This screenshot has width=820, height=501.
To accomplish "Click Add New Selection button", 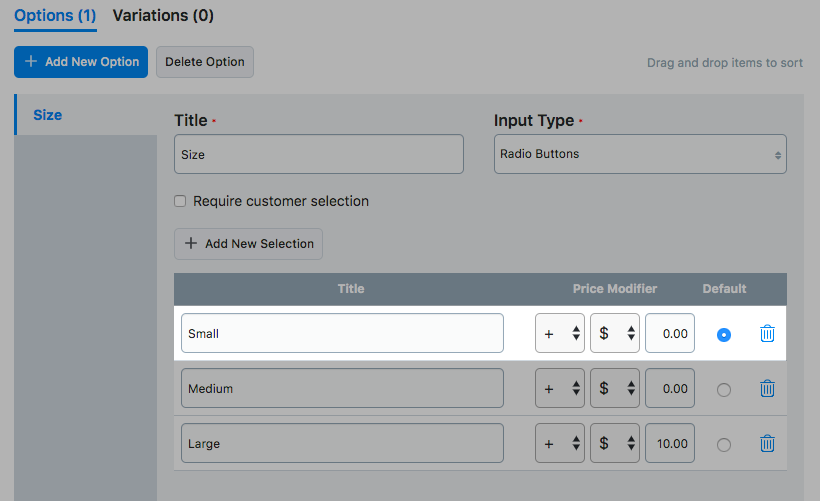I will pos(248,244).
